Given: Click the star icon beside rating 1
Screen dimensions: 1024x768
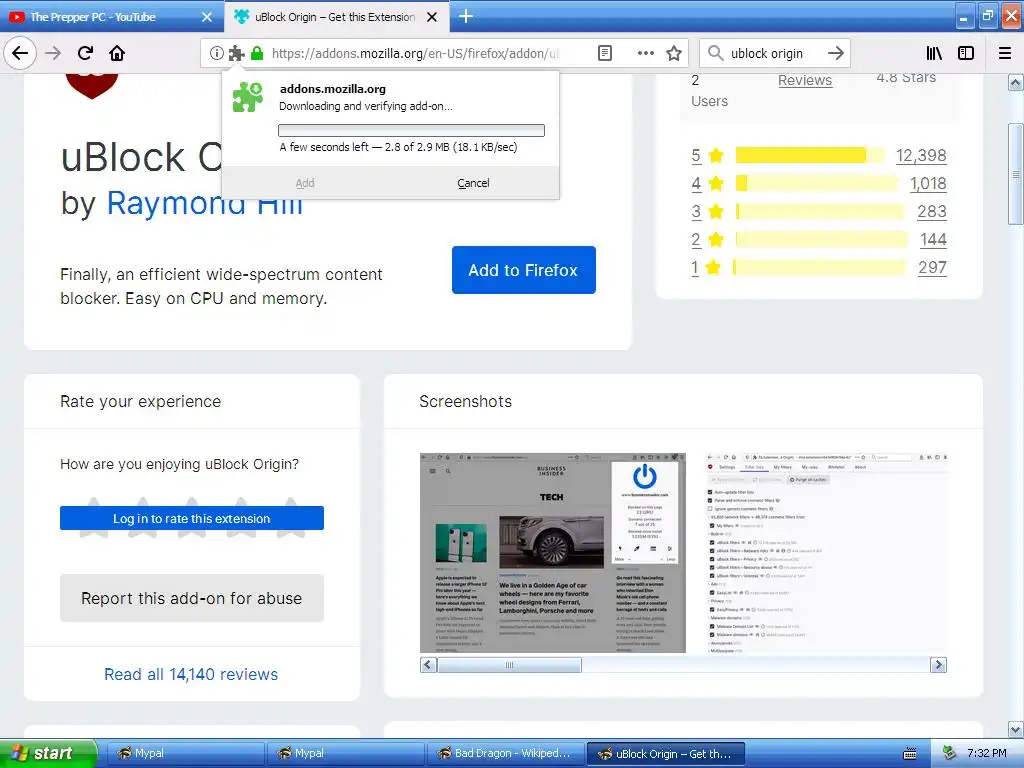Looking at the screenshot, I should 713,267.
